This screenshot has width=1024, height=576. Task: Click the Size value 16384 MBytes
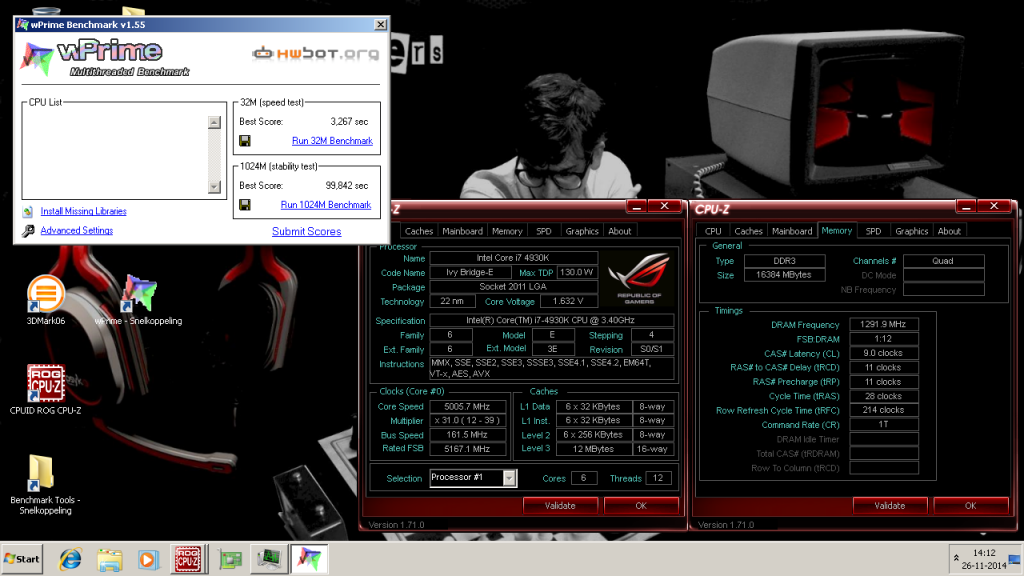[784, 276]
